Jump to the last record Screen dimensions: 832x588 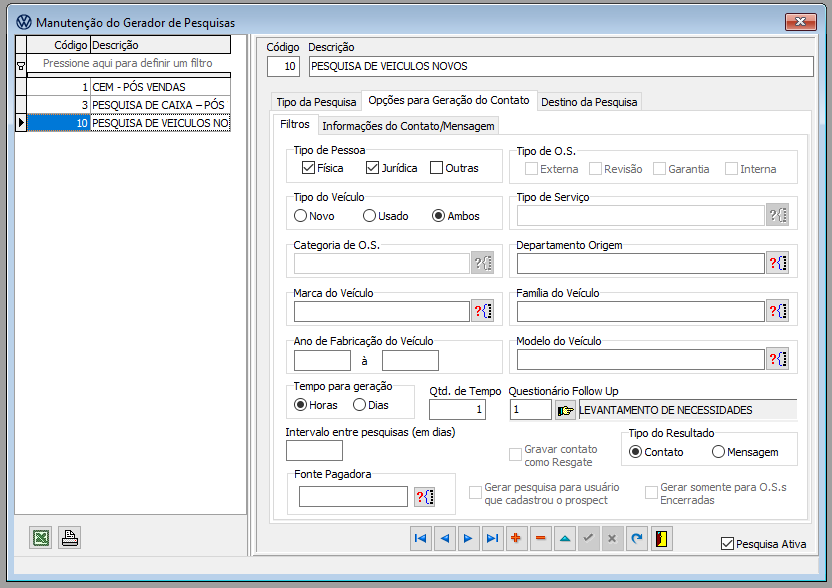pyautogui.click(x=492, y=539)
